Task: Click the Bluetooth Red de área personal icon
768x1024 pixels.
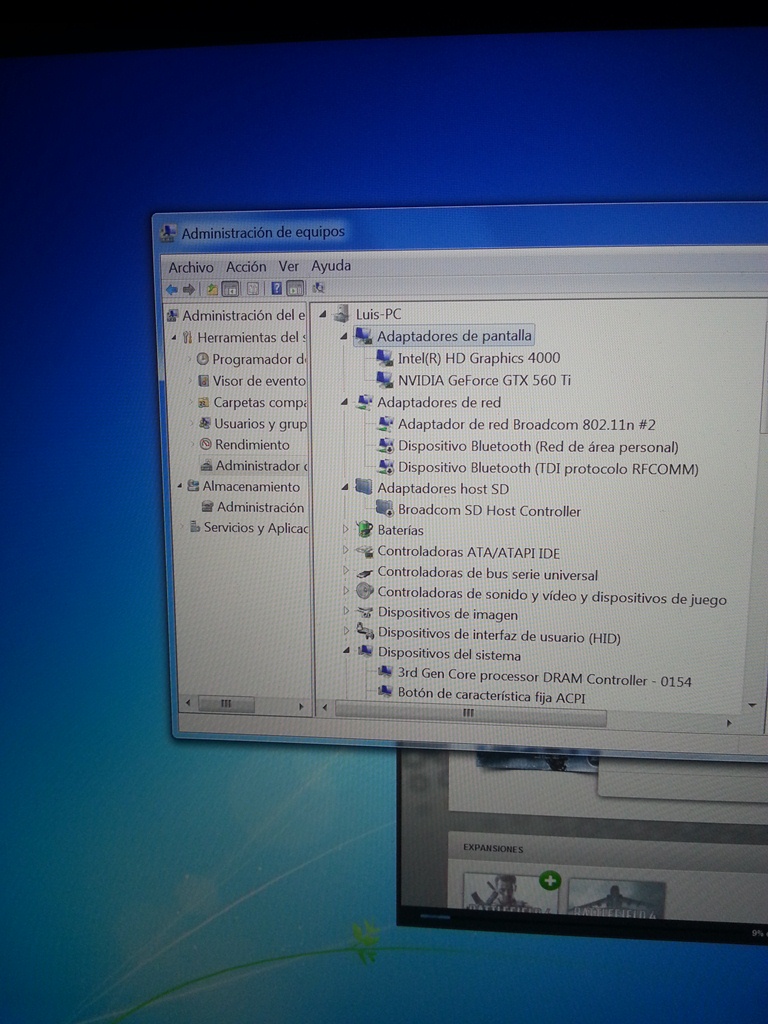Action: click(x=386, y=447)
